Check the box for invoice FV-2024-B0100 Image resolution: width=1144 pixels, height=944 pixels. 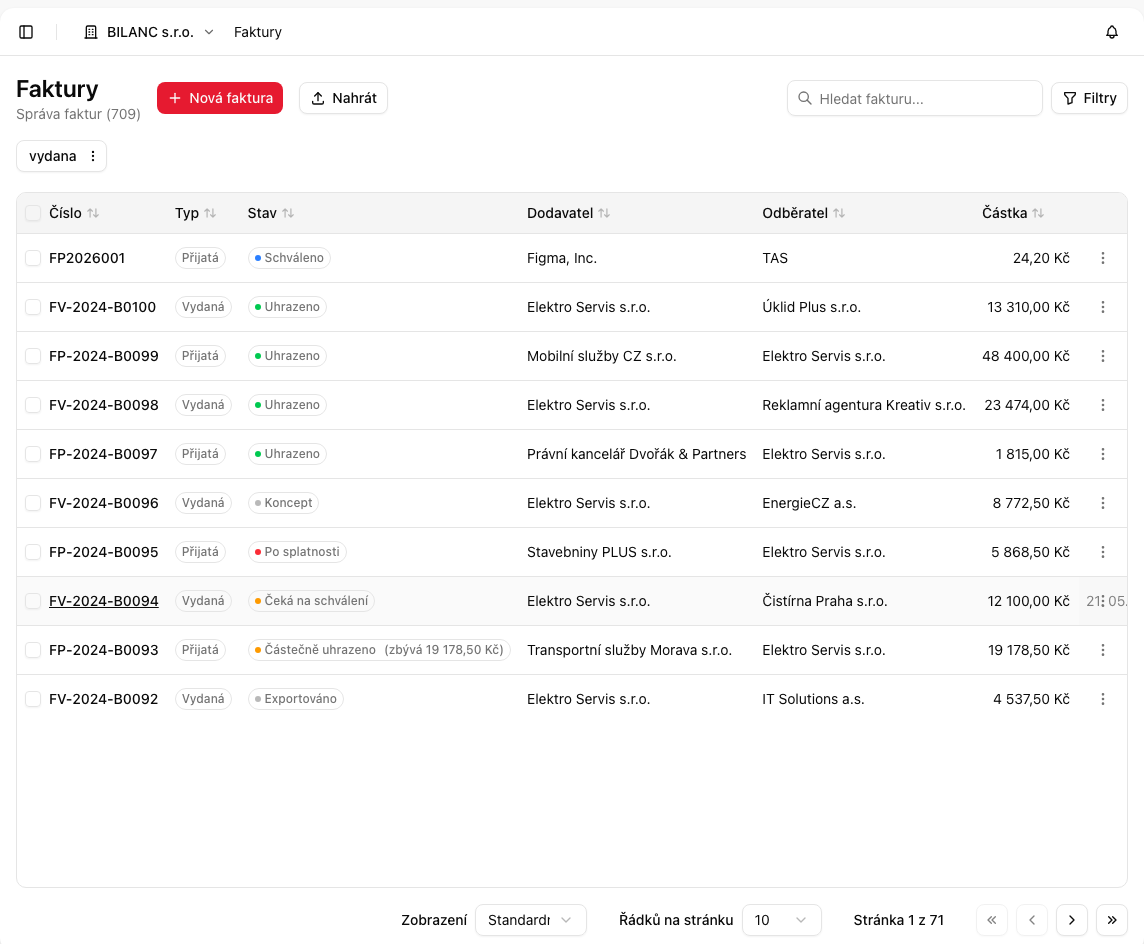pyautogui.click(x=33, y=307)
